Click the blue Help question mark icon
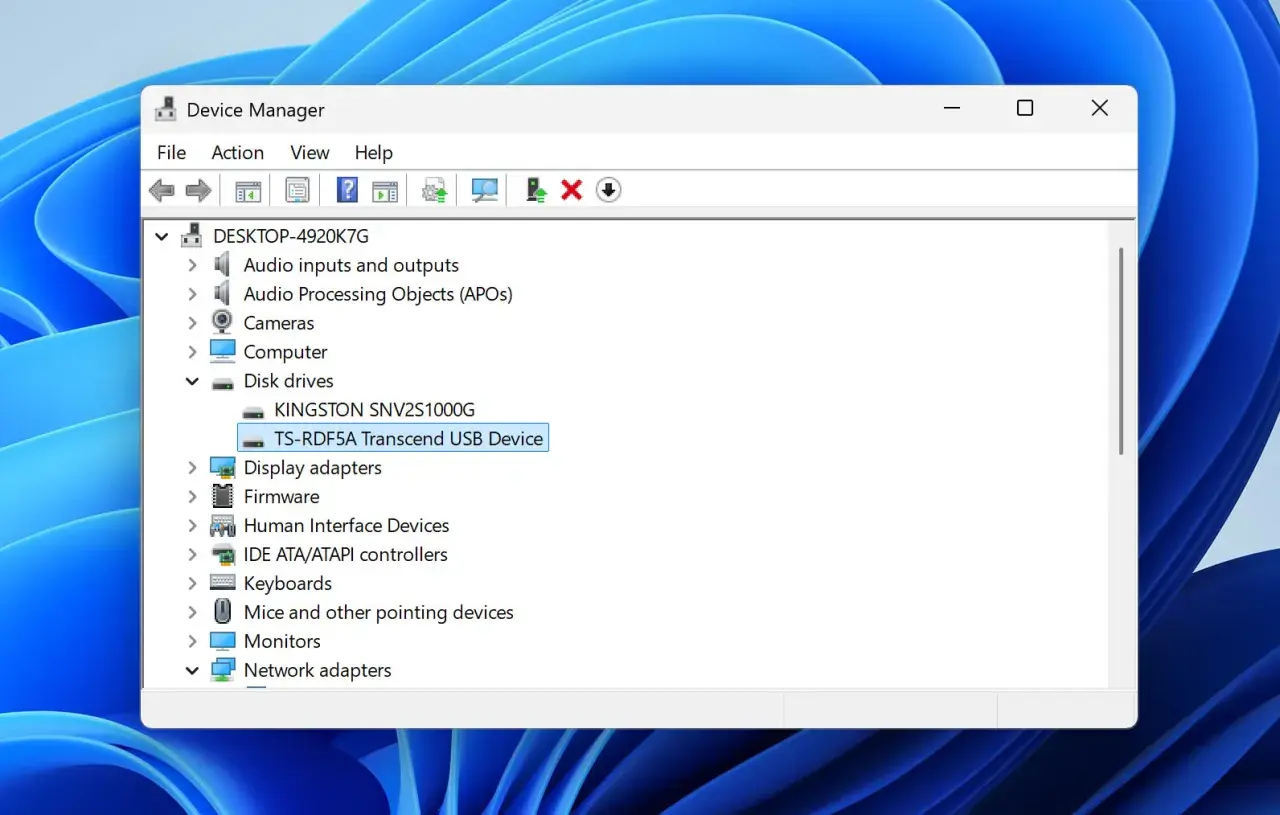 [x=347, y=190]
